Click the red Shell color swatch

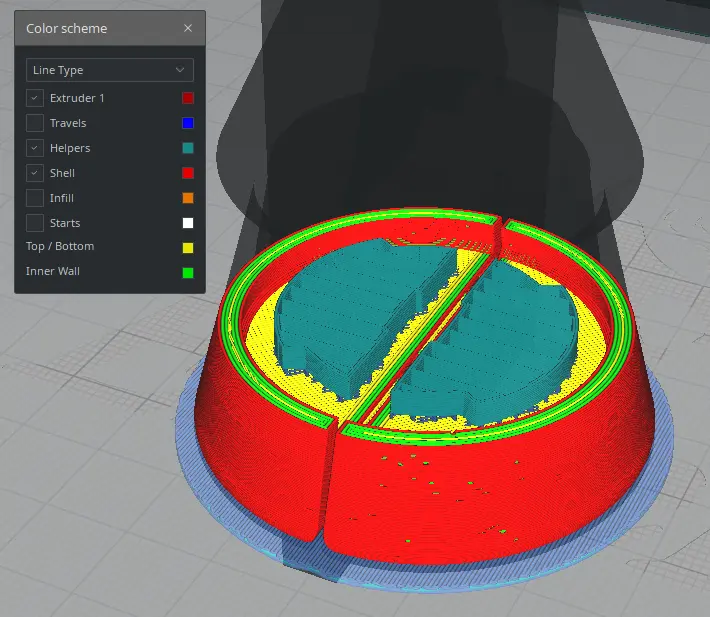188,173
